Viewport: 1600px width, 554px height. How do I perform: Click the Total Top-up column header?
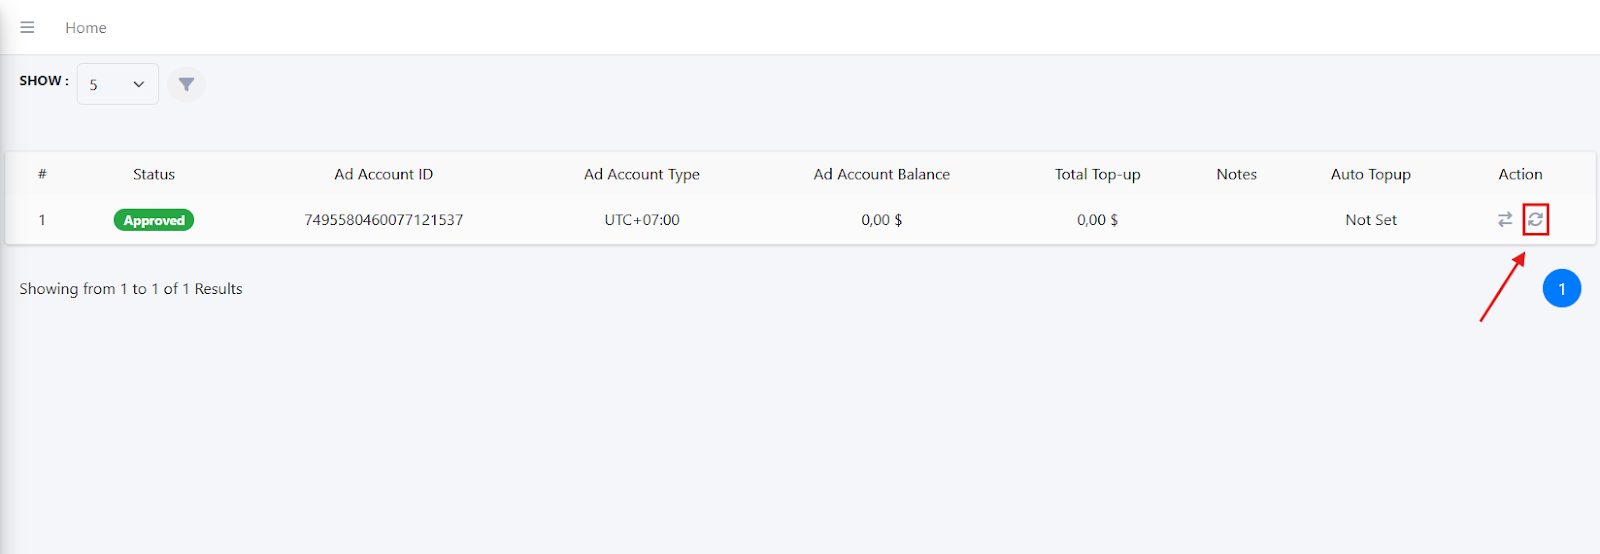click(1098, 174)
